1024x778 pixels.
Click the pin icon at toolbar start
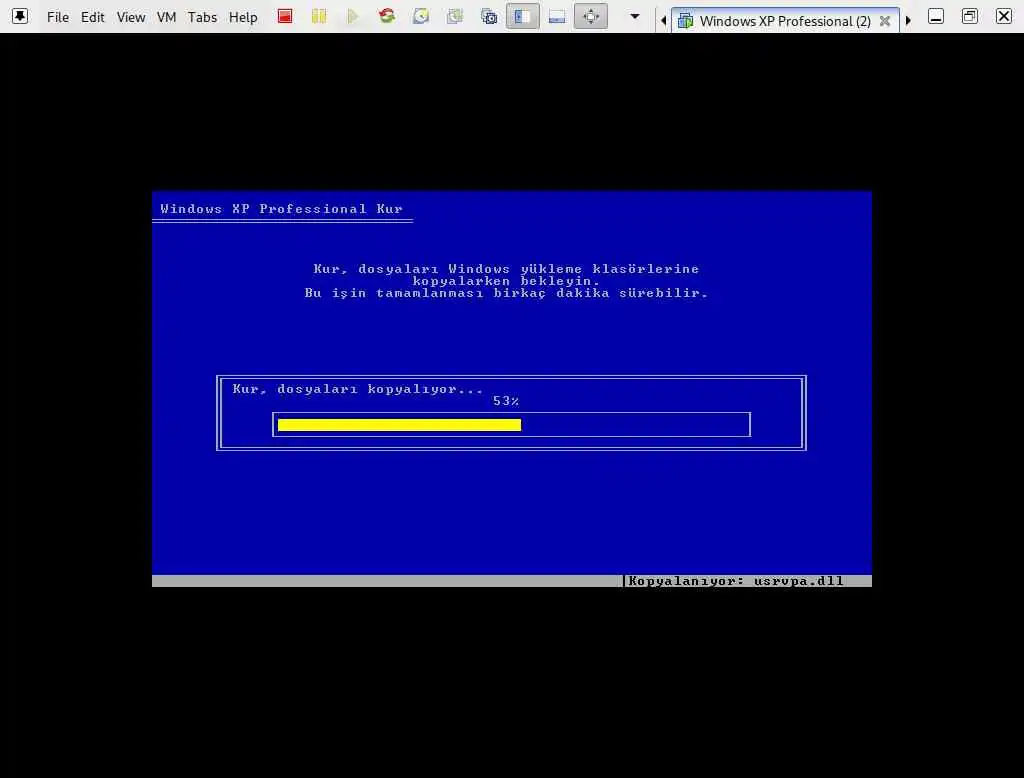point(20,16)
